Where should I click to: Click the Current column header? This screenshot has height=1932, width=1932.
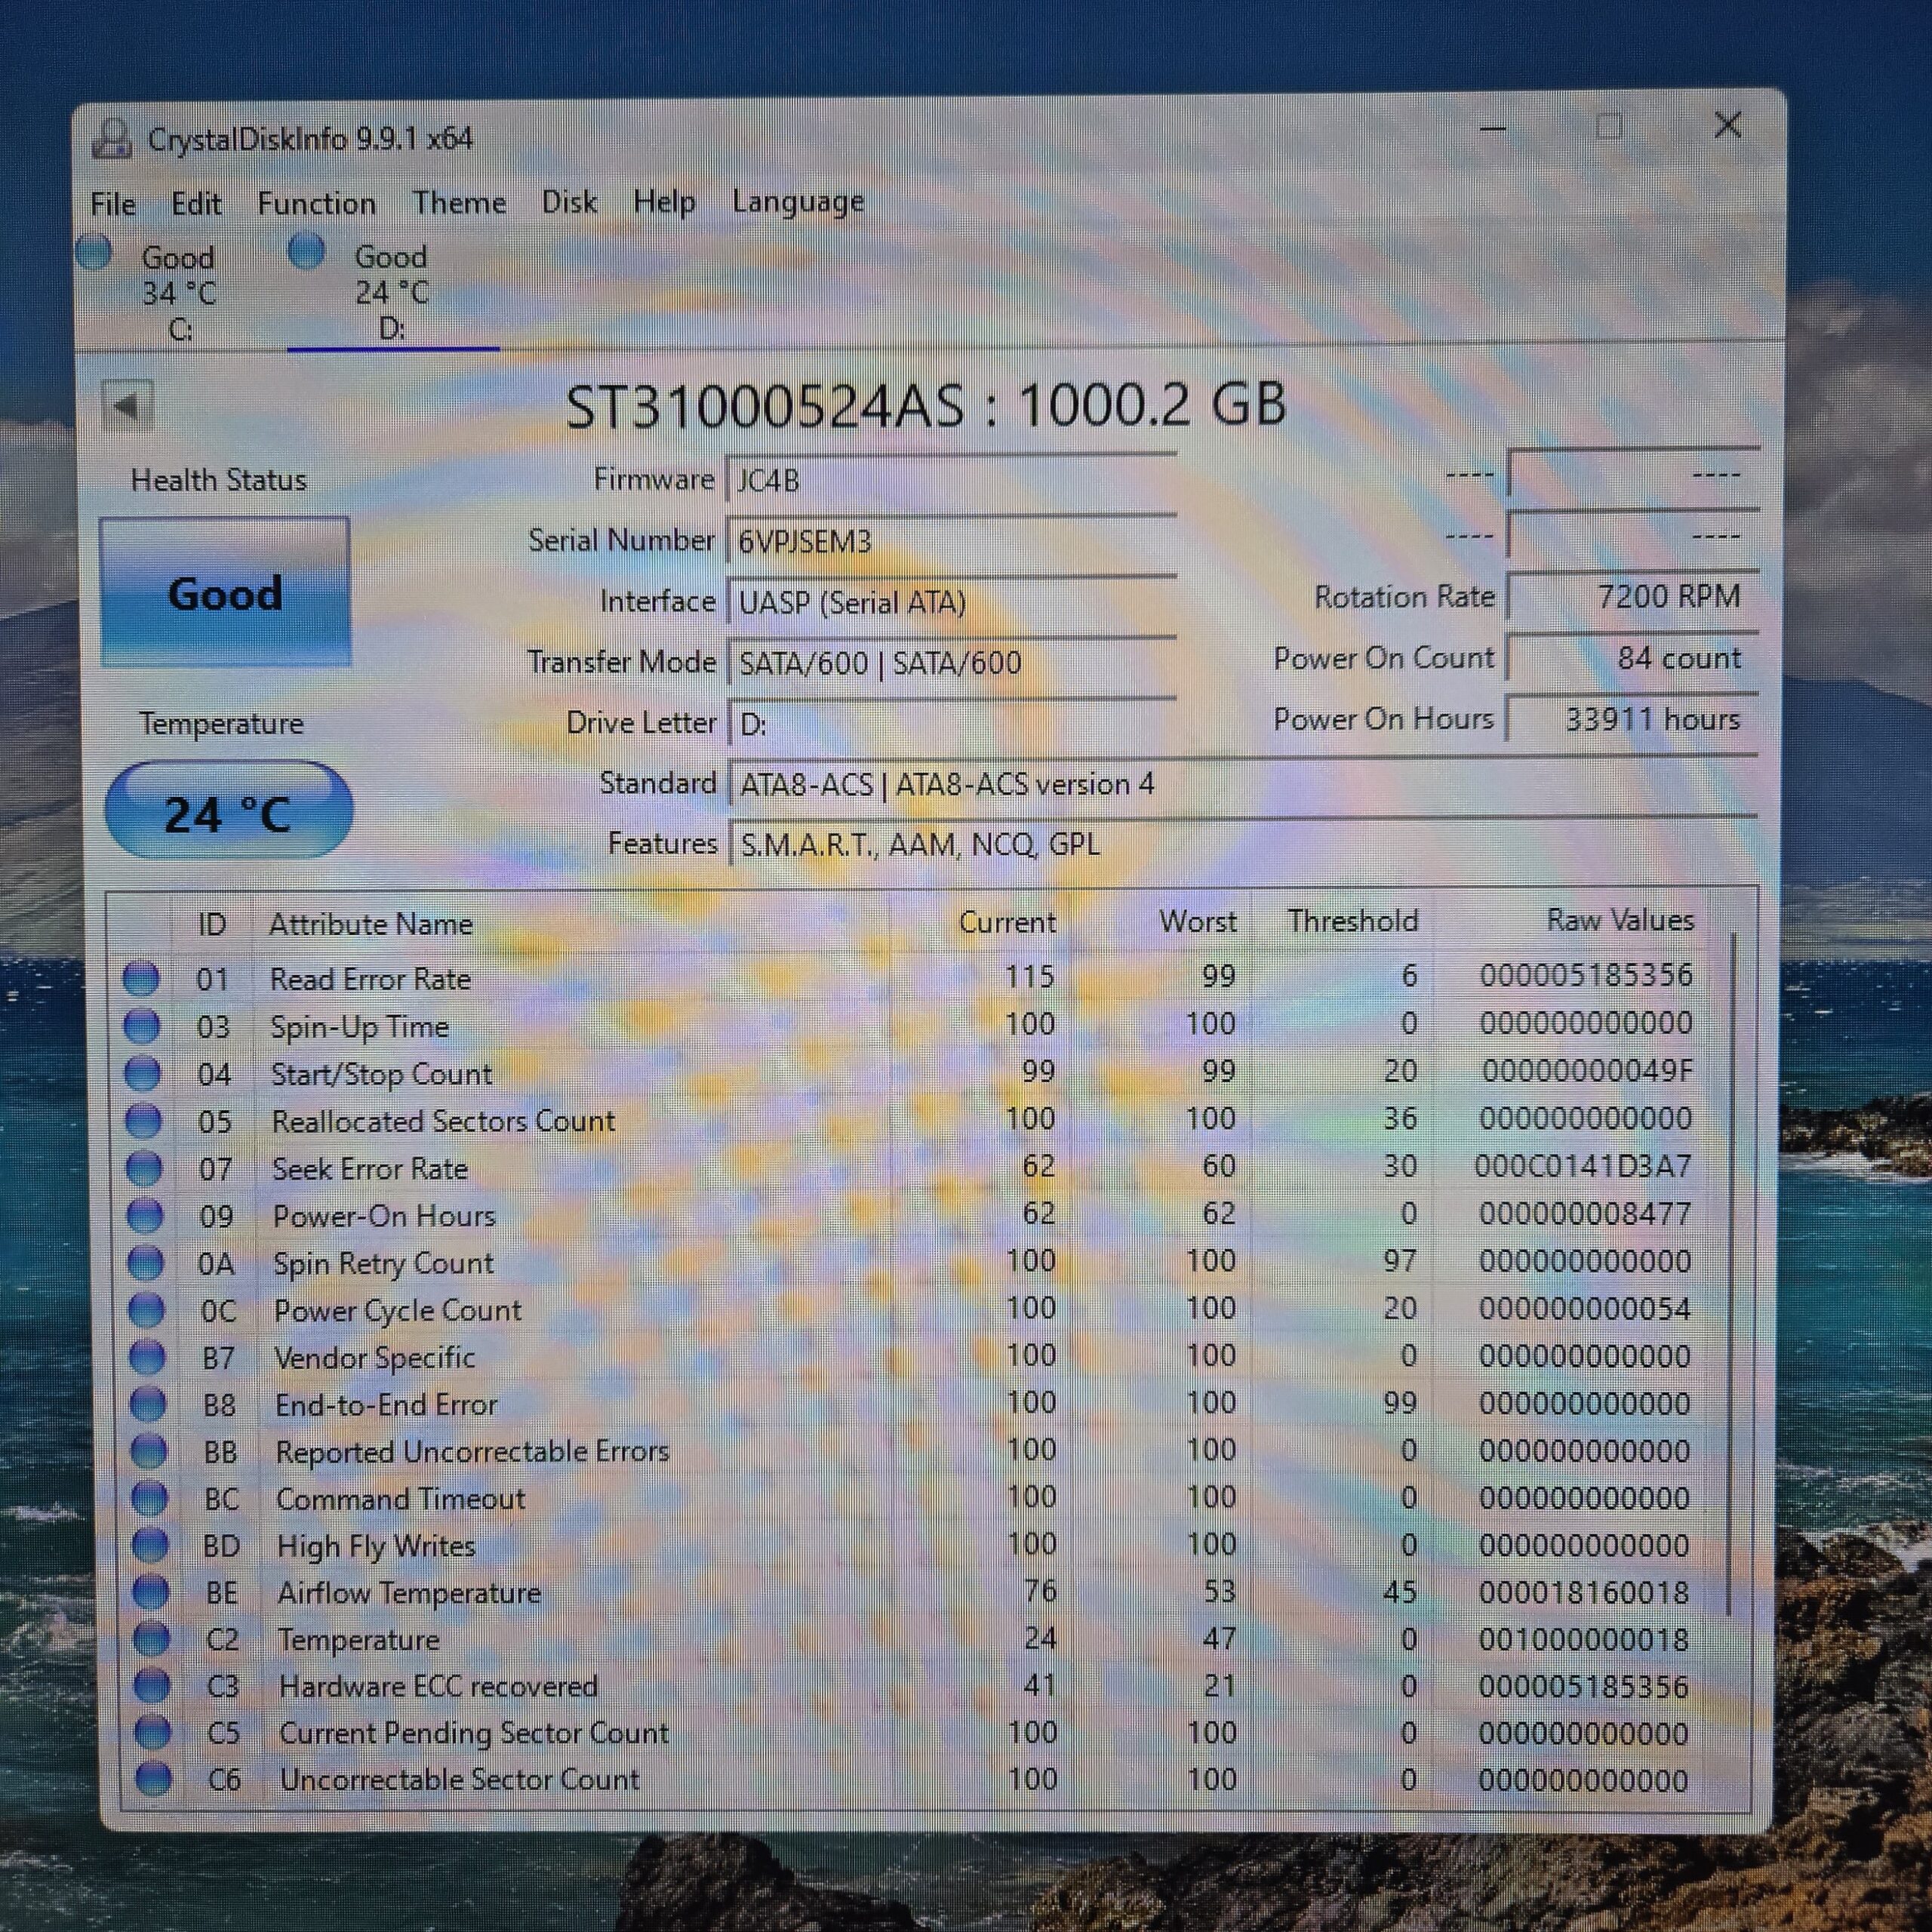pyautogui.click(x=1007, y=922)
